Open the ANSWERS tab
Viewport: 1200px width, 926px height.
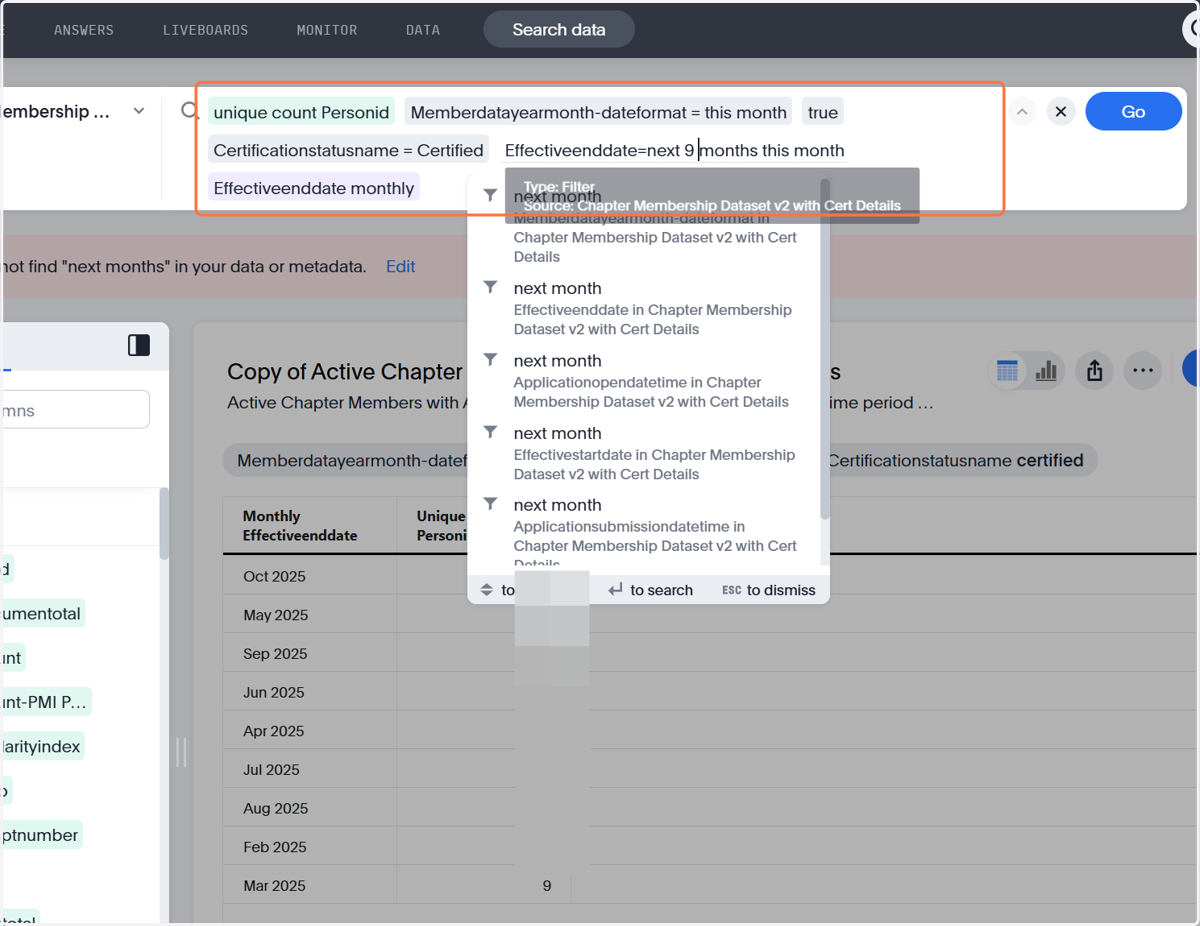pos(84,30)
